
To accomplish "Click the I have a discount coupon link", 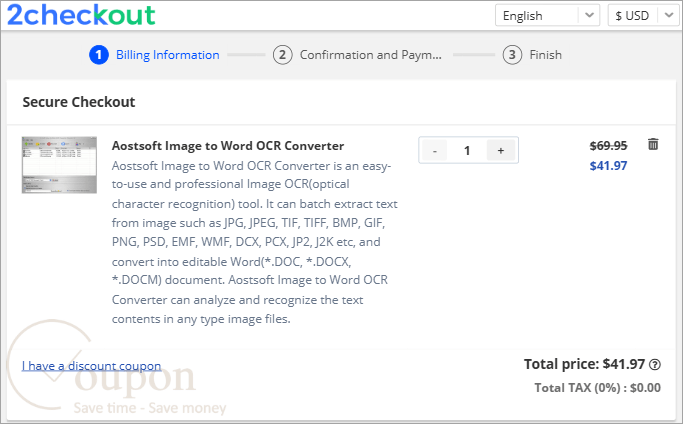I will [91, 366].
